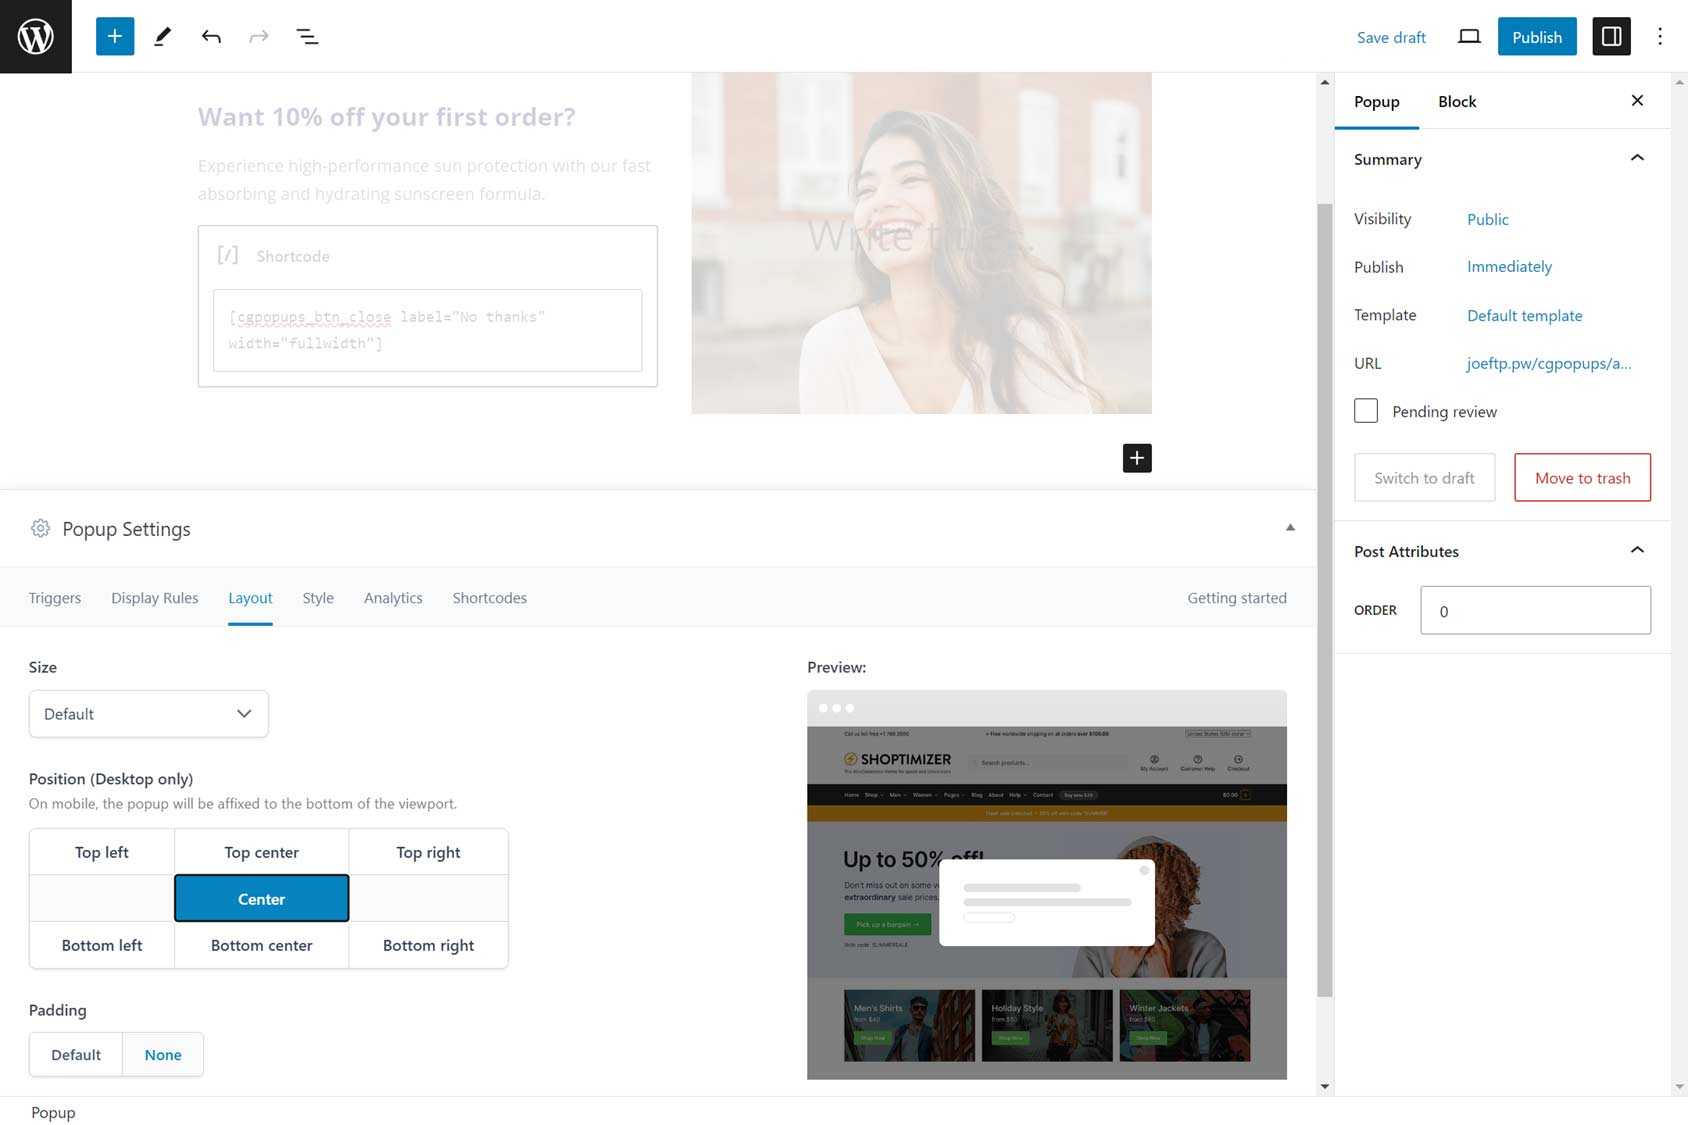
Task: Select the sunscreen description paragraph
Action: point(427,179)
